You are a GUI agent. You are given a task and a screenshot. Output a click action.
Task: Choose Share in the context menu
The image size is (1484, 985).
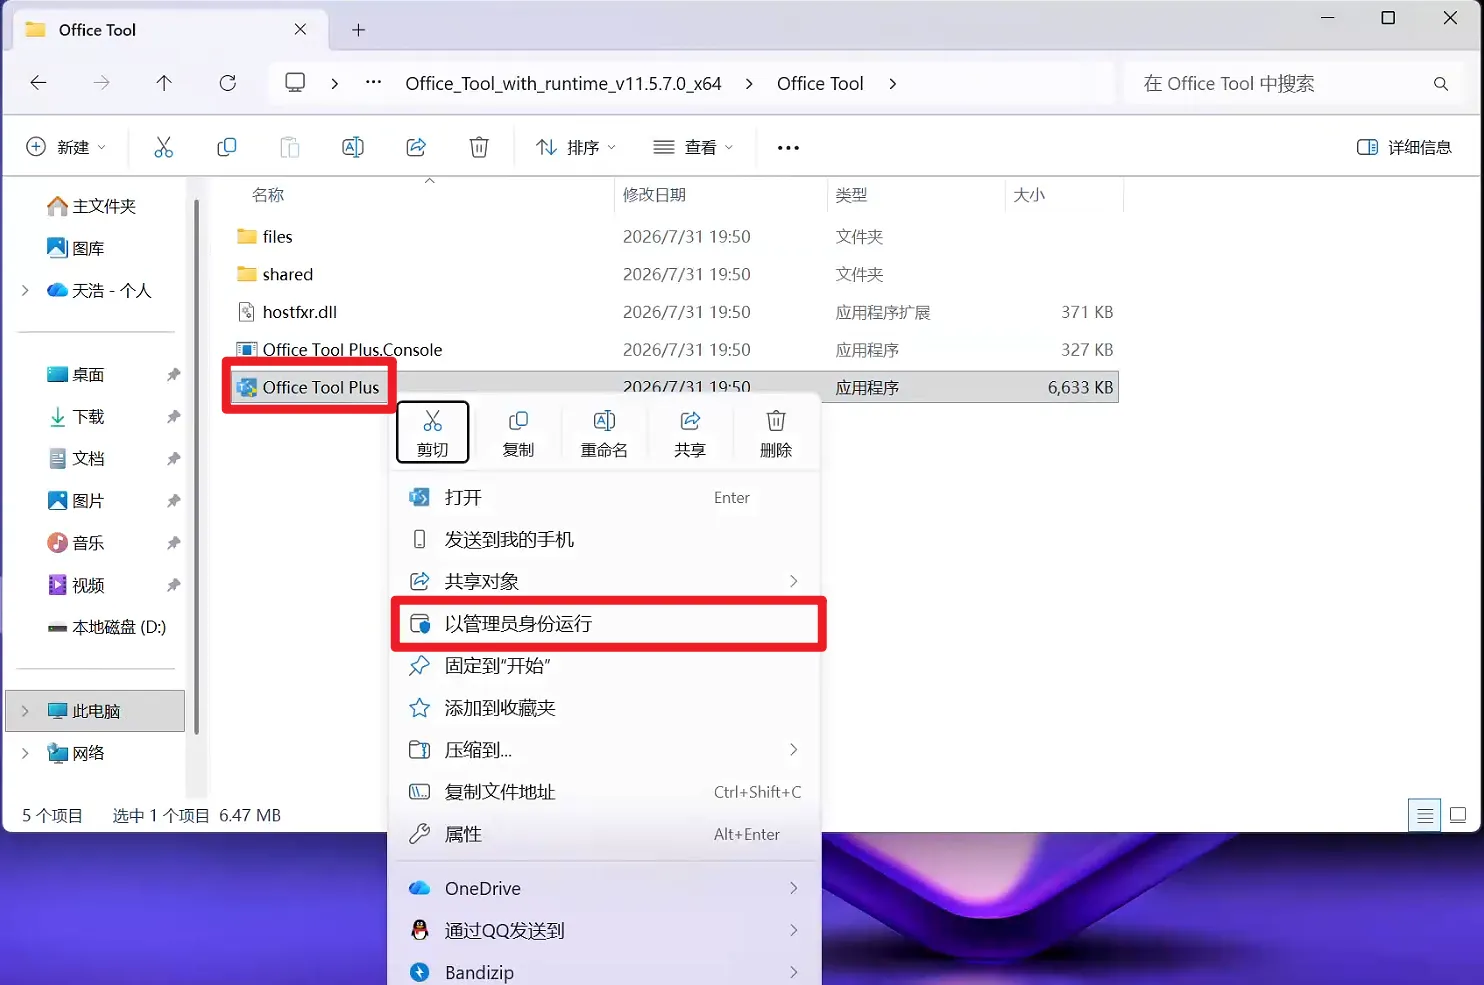[690, 432]
